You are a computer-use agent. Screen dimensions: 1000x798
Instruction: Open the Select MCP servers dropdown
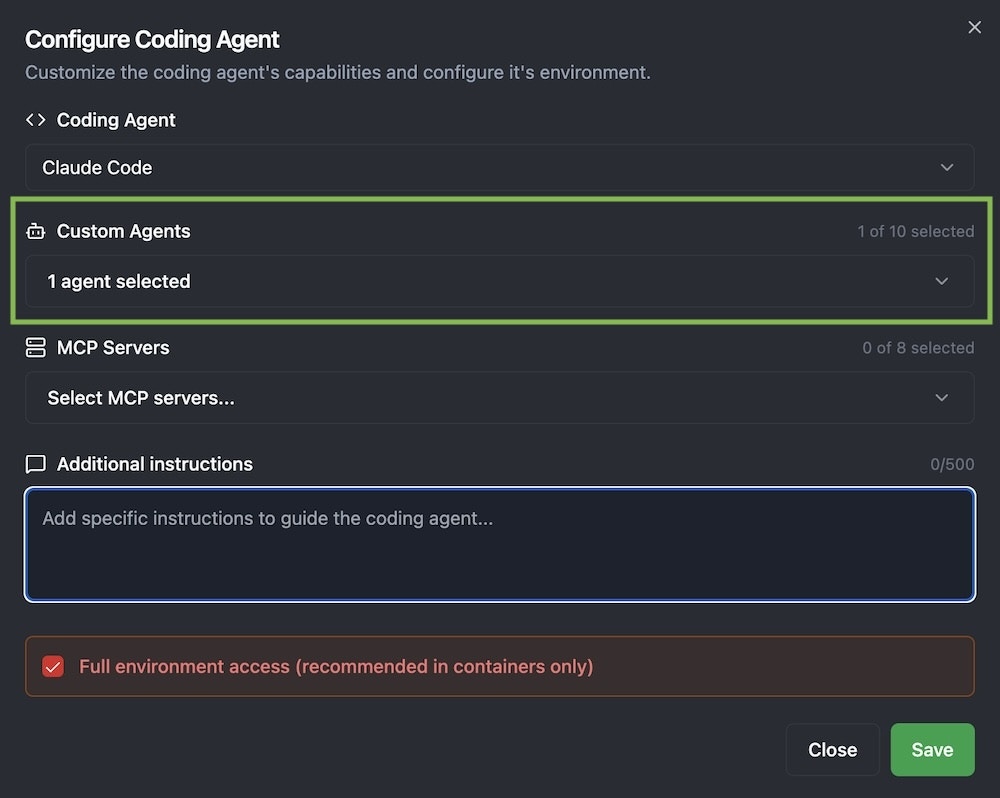click(500, 397)
